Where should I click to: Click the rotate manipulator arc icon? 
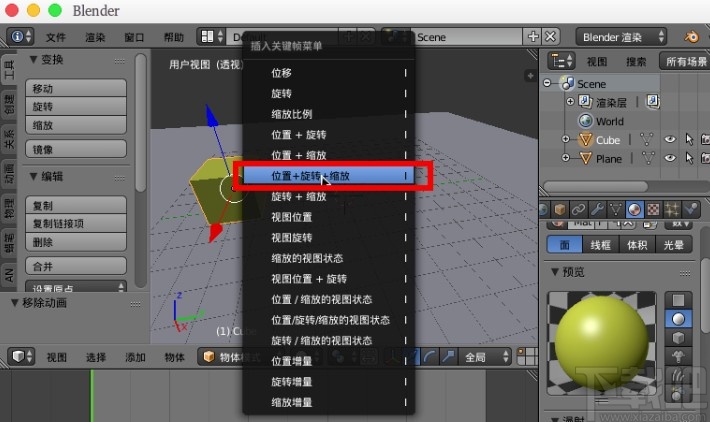point(430,357)
